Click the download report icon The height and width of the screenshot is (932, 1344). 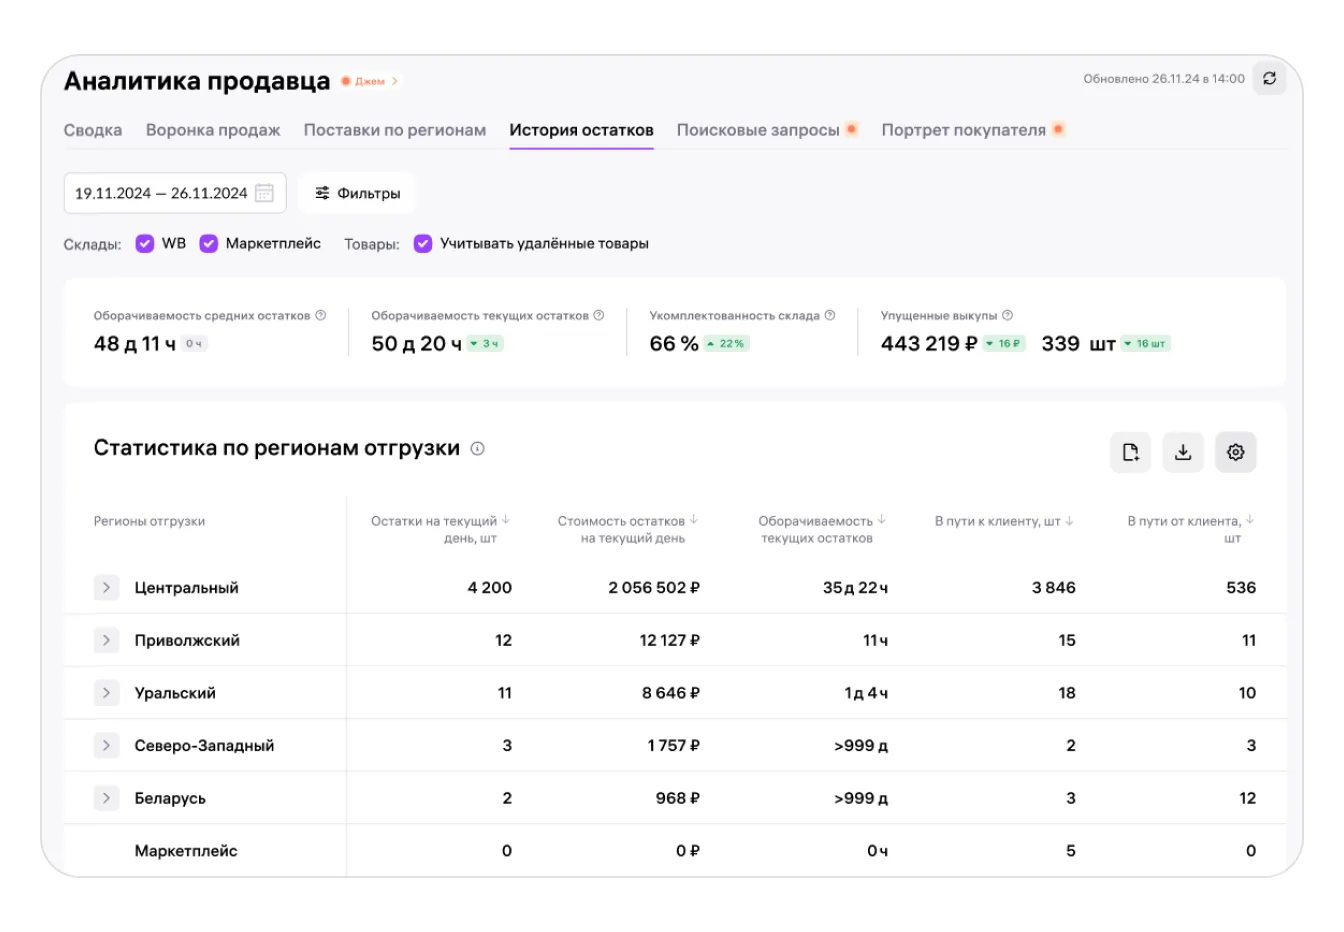click(x=1182, y=452)
